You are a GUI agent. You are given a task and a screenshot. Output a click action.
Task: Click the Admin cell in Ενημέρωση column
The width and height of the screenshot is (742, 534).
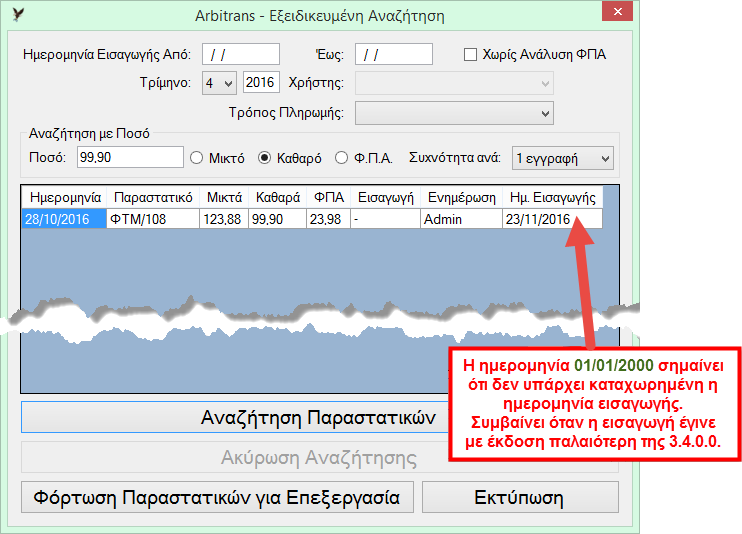coord(462,219)
